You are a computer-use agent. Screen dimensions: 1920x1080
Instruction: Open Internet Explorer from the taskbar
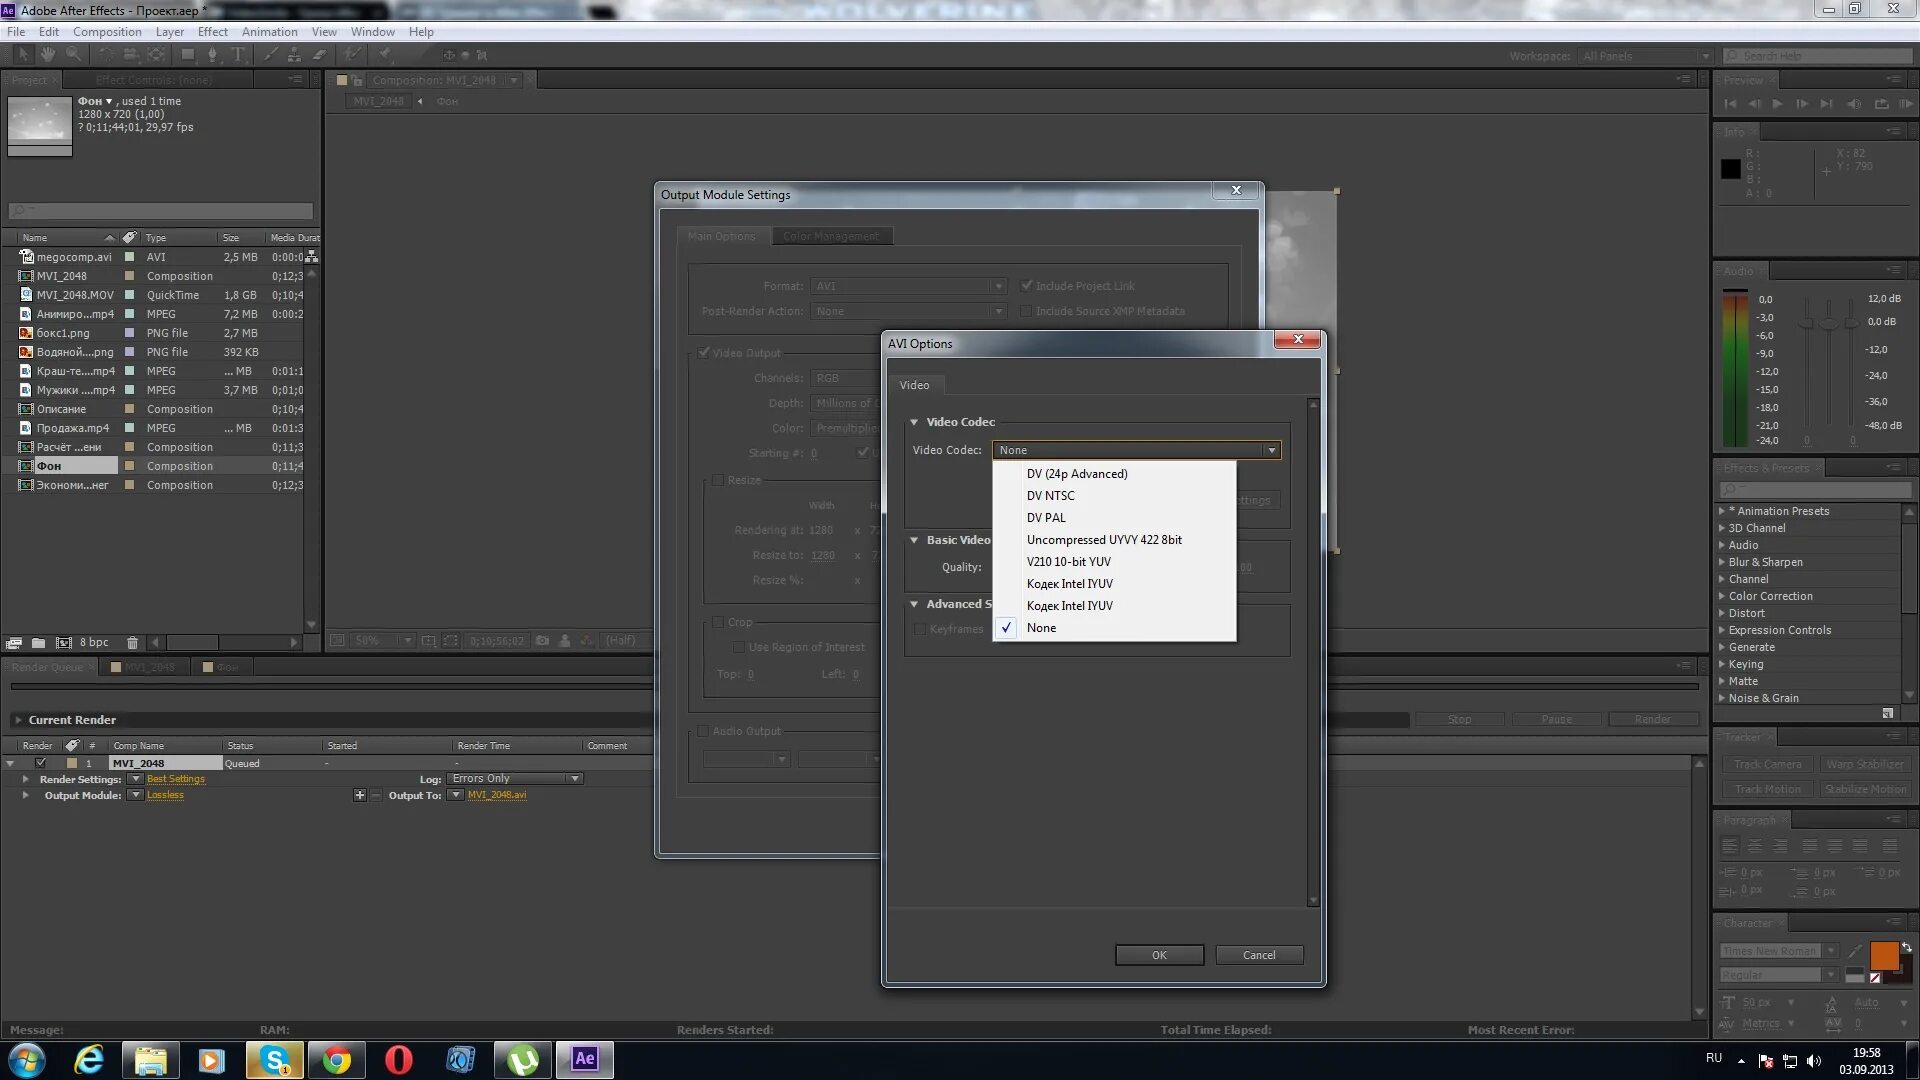(89, 1059)
